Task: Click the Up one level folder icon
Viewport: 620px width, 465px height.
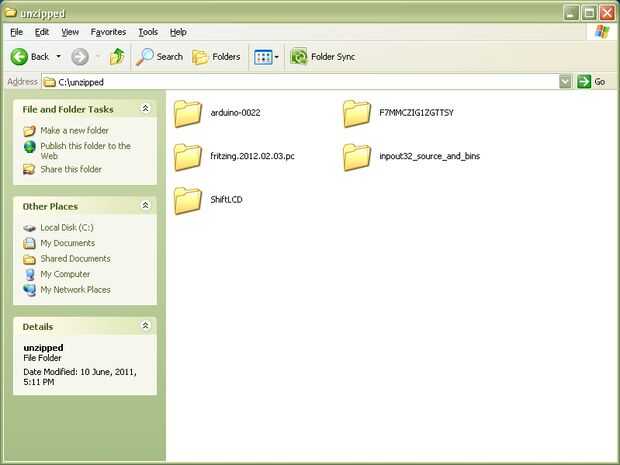Action: pos(117,57)
